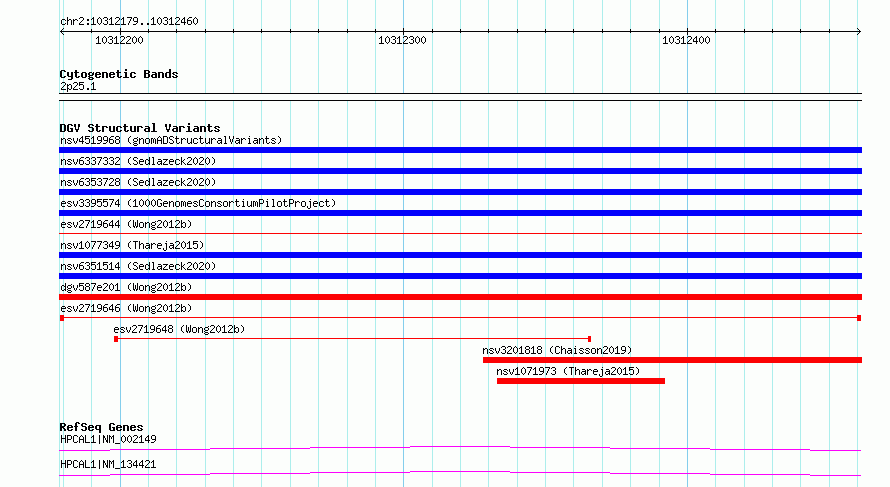Click the nsv4519968 gnomAD variant label
890x487 pixels.
[x=171, y=140]
